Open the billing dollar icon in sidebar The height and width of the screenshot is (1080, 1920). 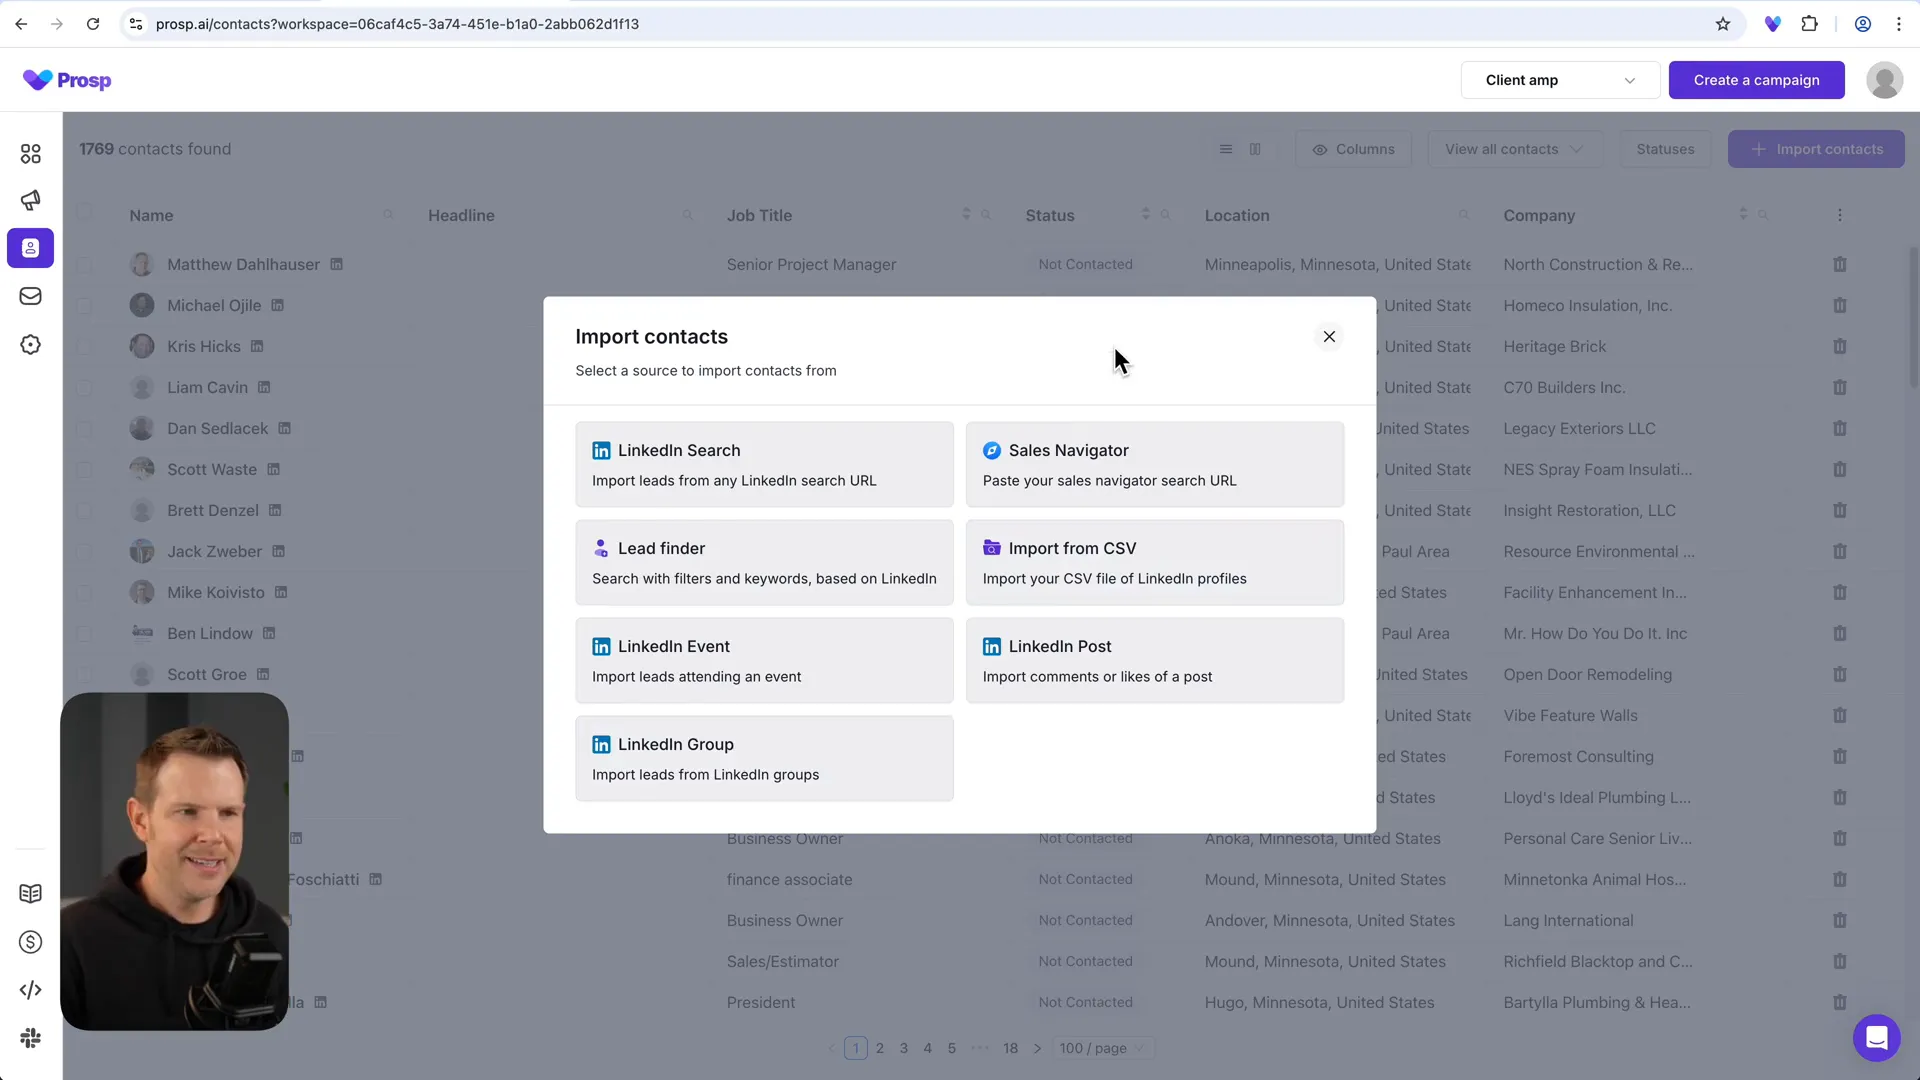(x=30, y=942)
